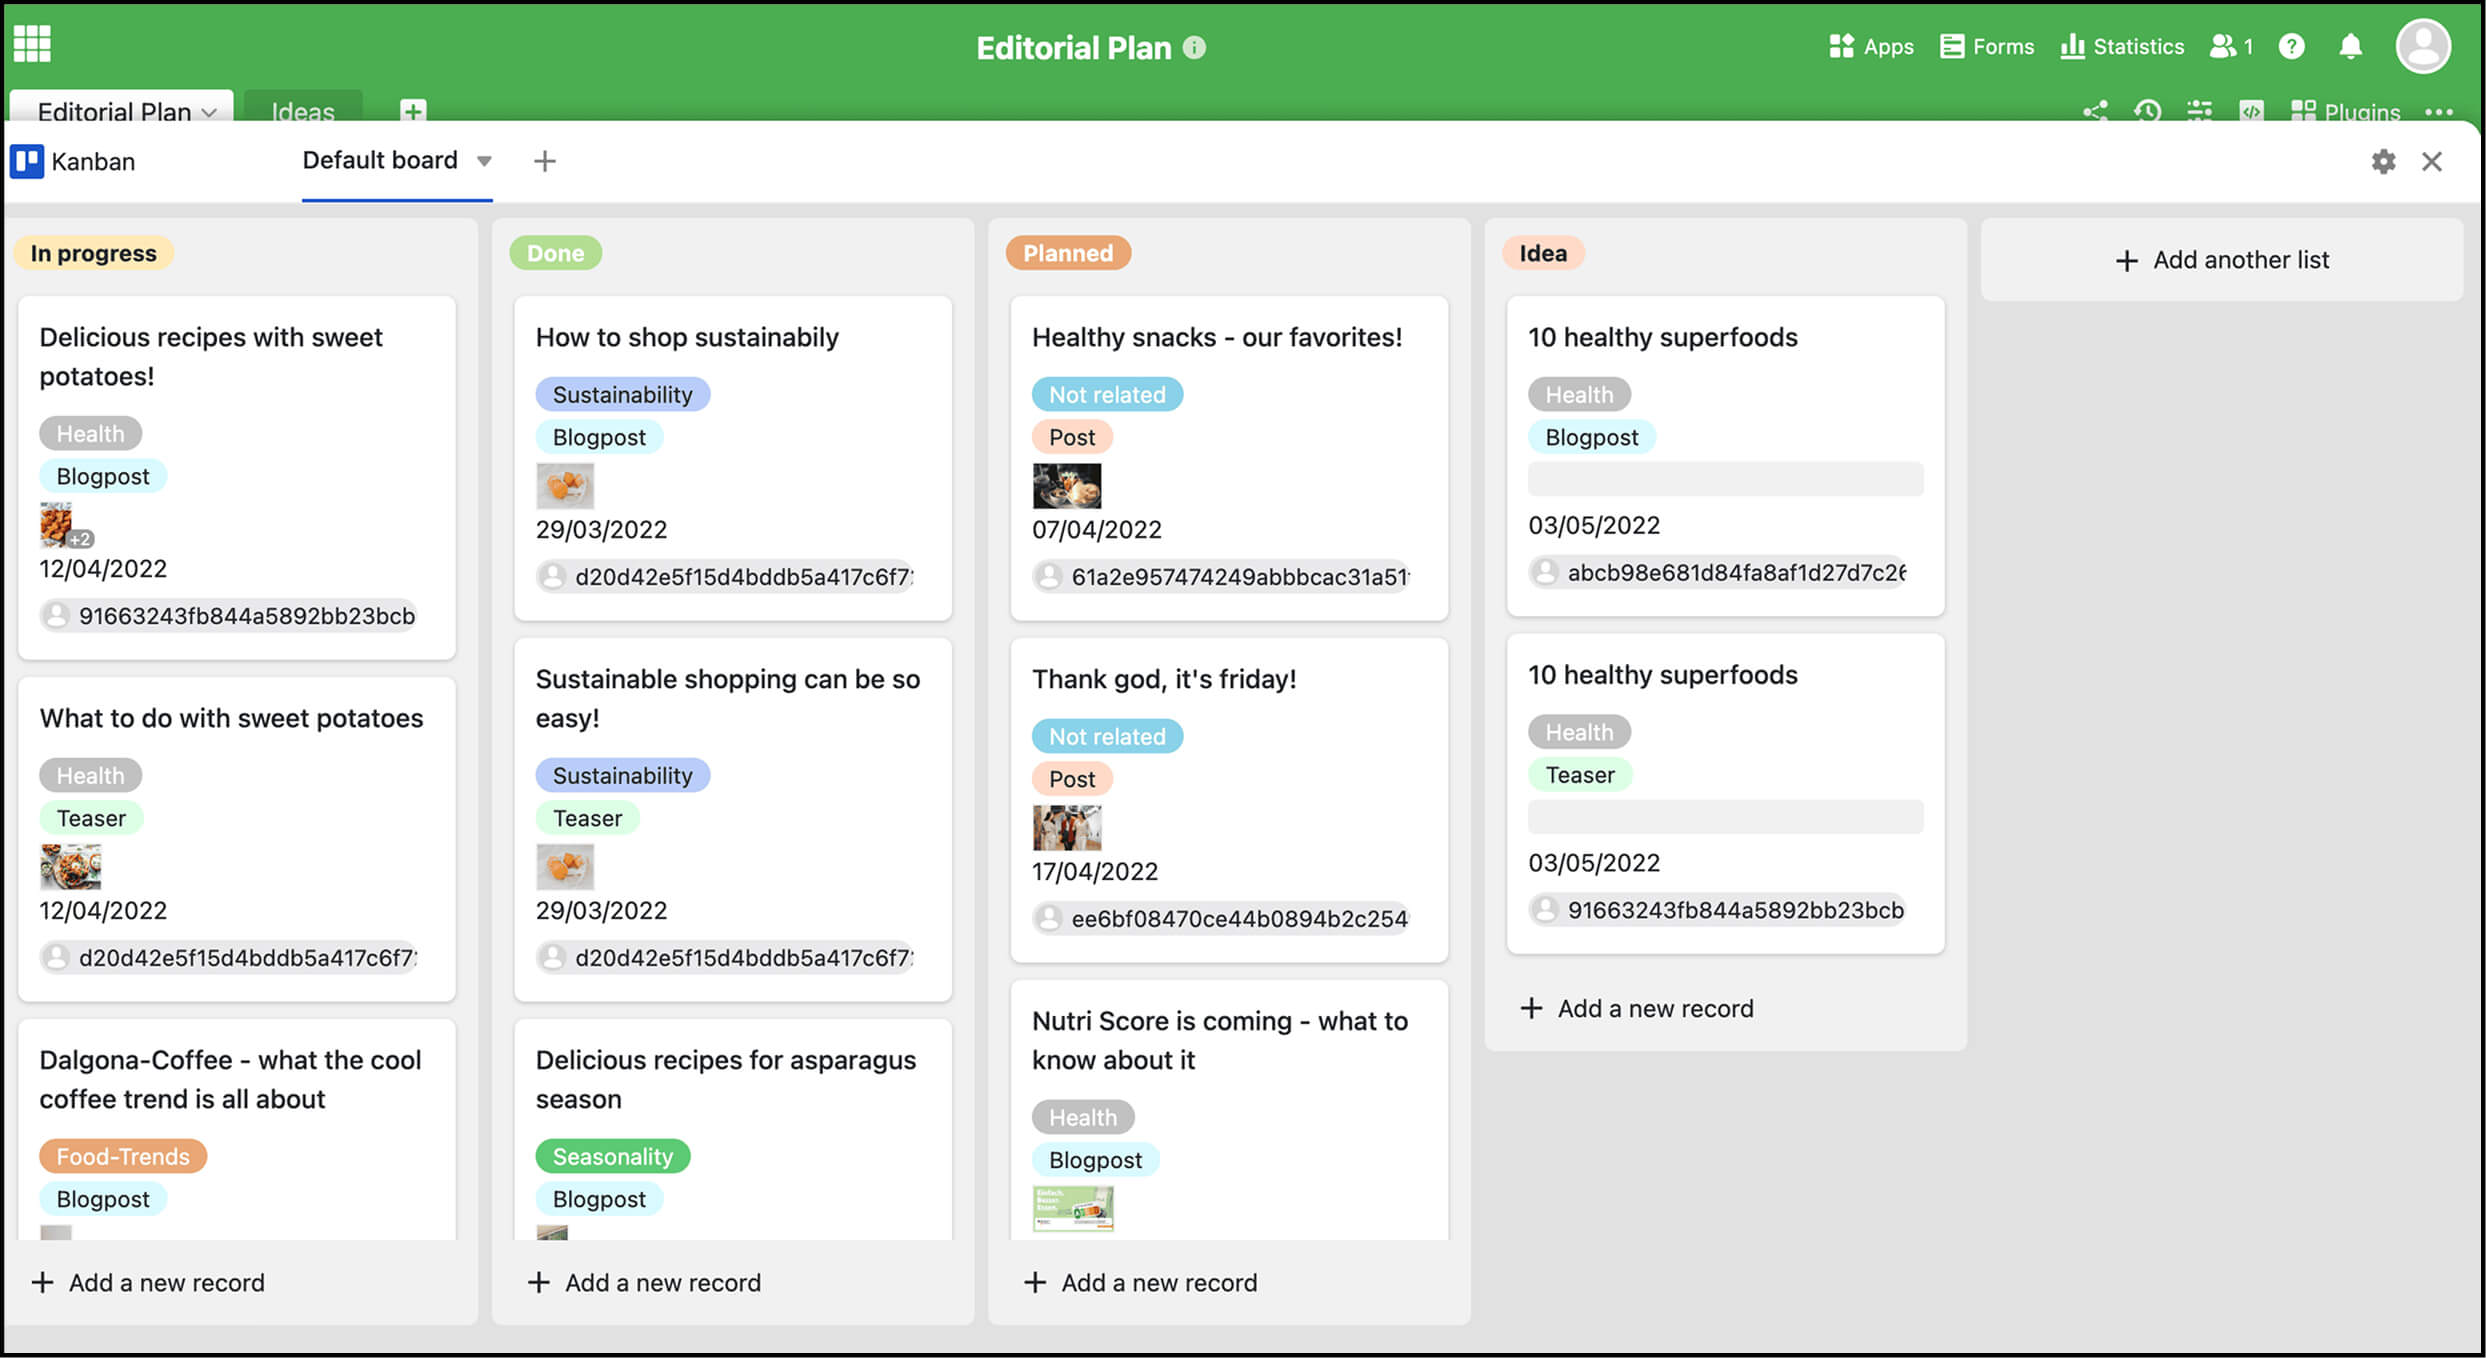The image size is (2486, 1358).
Task: Open notifications via the bell icon
Action: click(2350, 46)
